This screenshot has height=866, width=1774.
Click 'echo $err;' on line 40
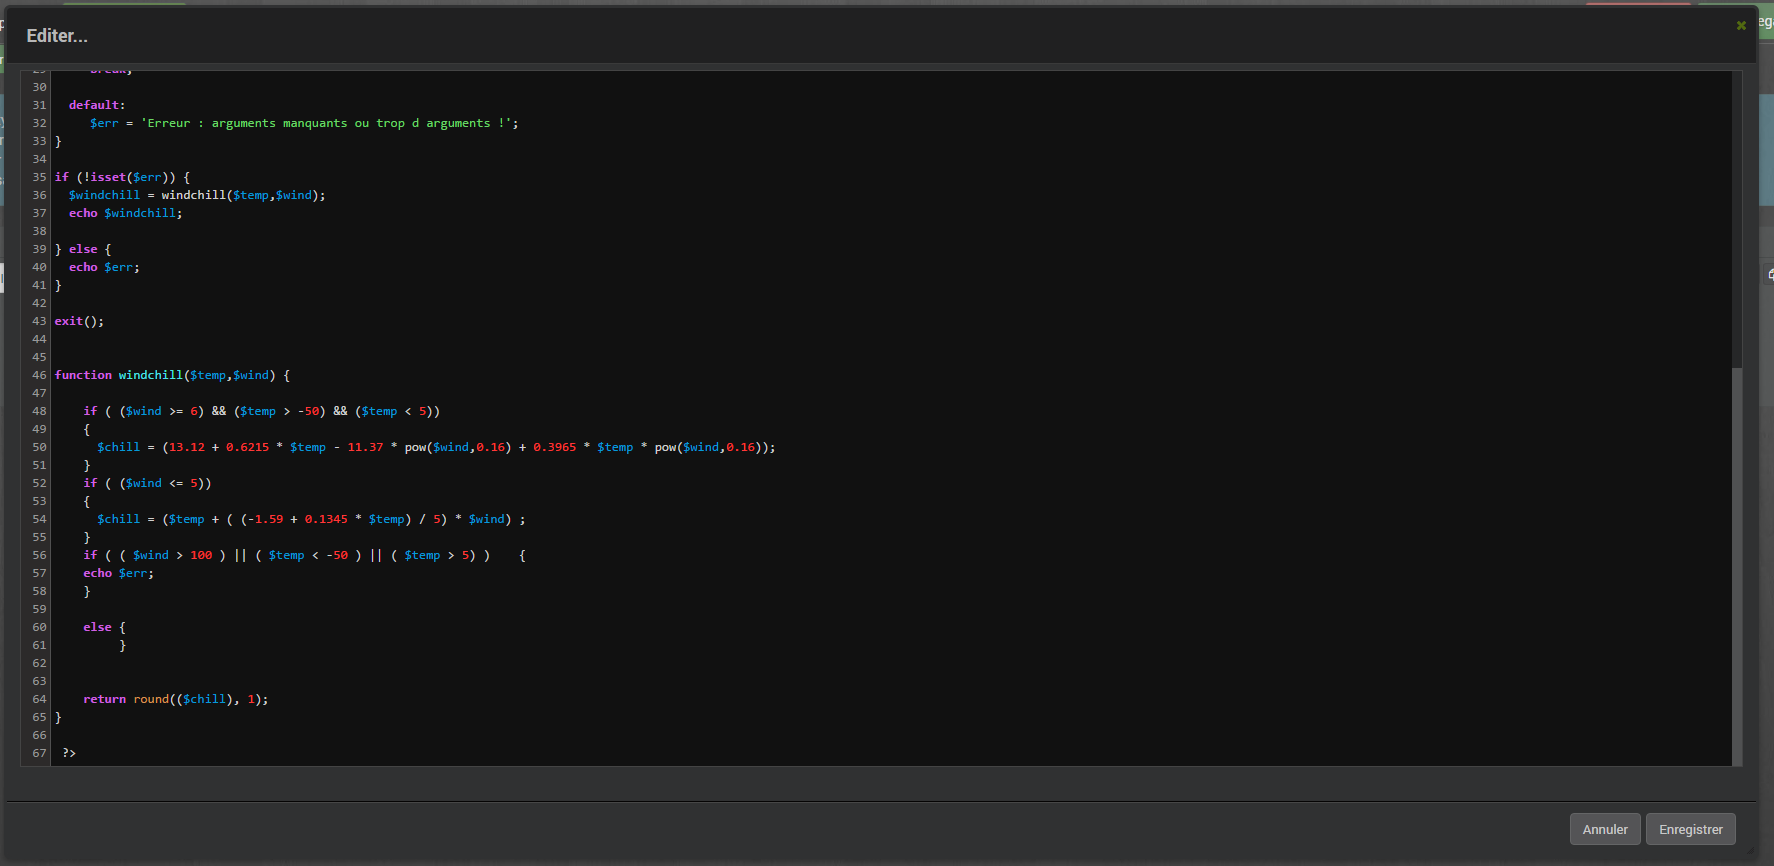pyautogui.click(x=104, y=267)
